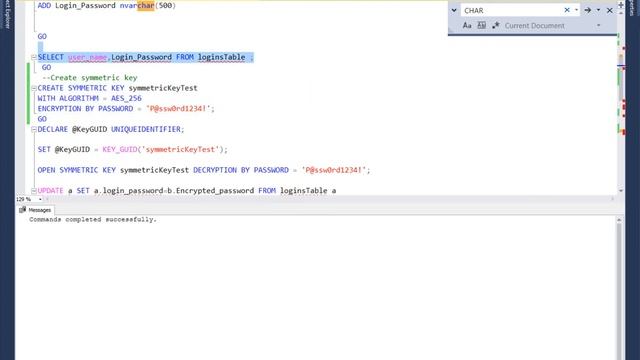Click the editor scrollbar down arrow
Viewport: 640px width, 360px height.
coord(621,191)
